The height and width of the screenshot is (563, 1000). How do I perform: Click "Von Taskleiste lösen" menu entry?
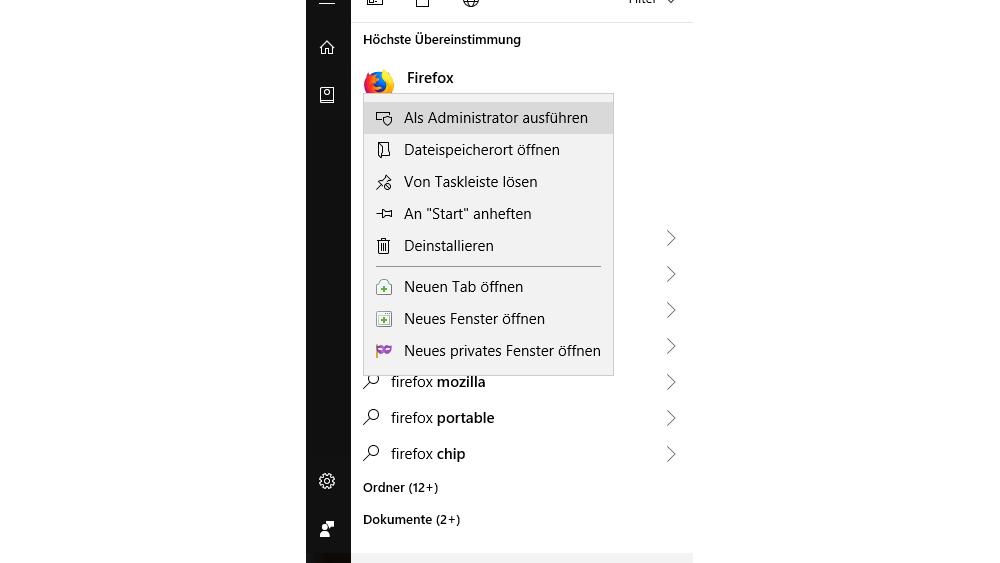click(470, 182)
